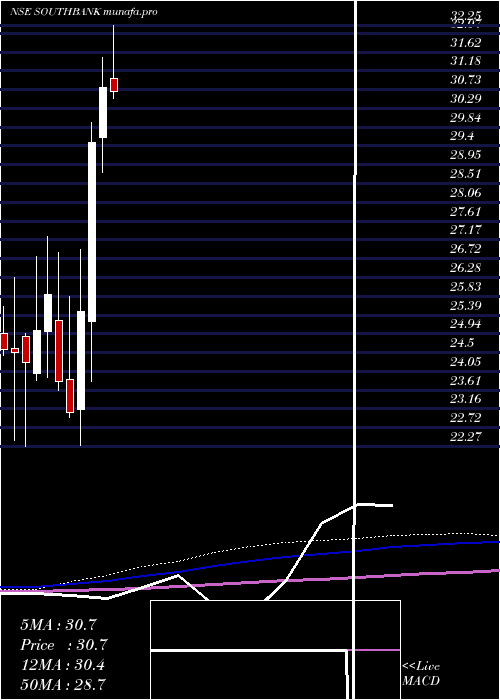Select the 24.94 price axis label
The image size is (500, 700).
click(466, 324)
